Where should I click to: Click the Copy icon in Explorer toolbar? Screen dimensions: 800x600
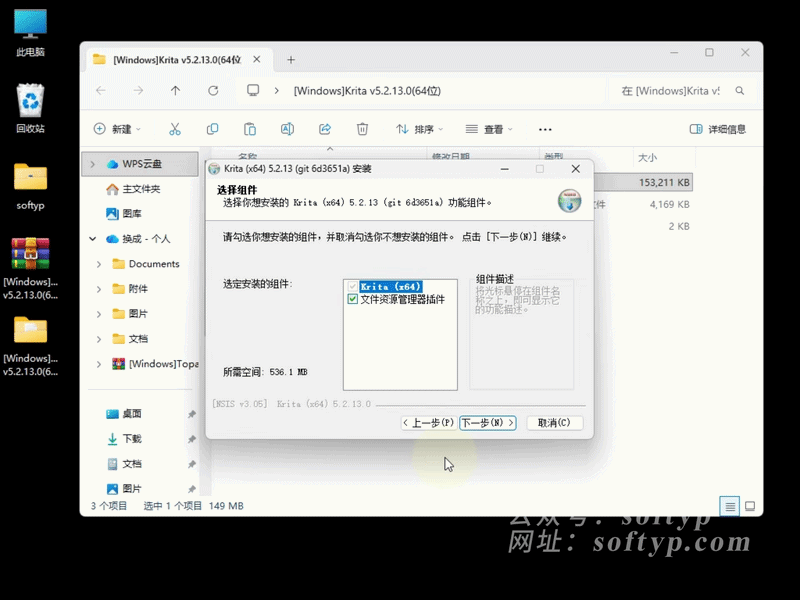[x=212, y=129]
